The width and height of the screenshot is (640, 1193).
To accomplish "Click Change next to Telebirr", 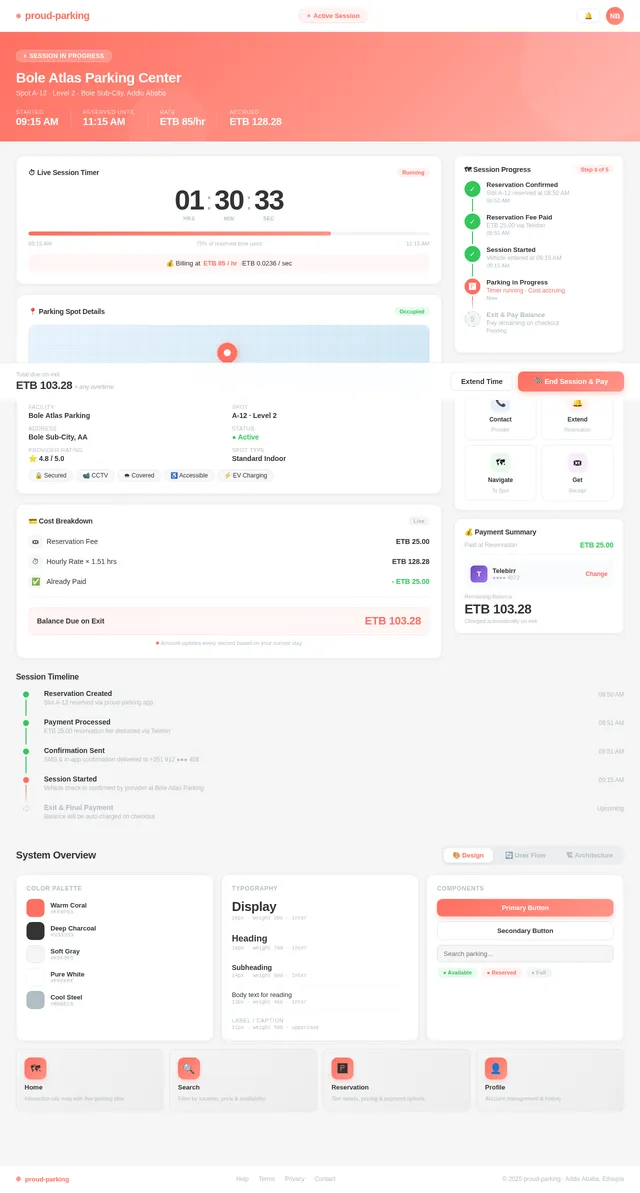I will [x=596, y=574].
